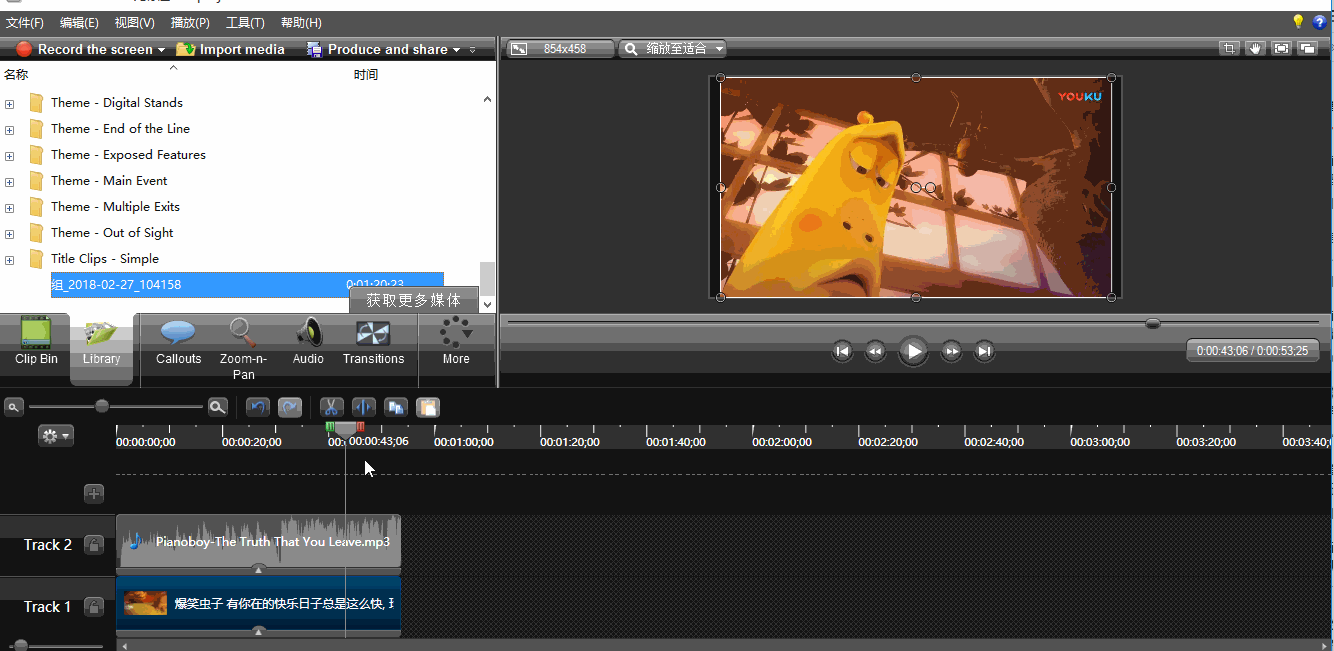Open the Transitions tab
Viewport: 1334px width, 651px height.
[373, 342]
